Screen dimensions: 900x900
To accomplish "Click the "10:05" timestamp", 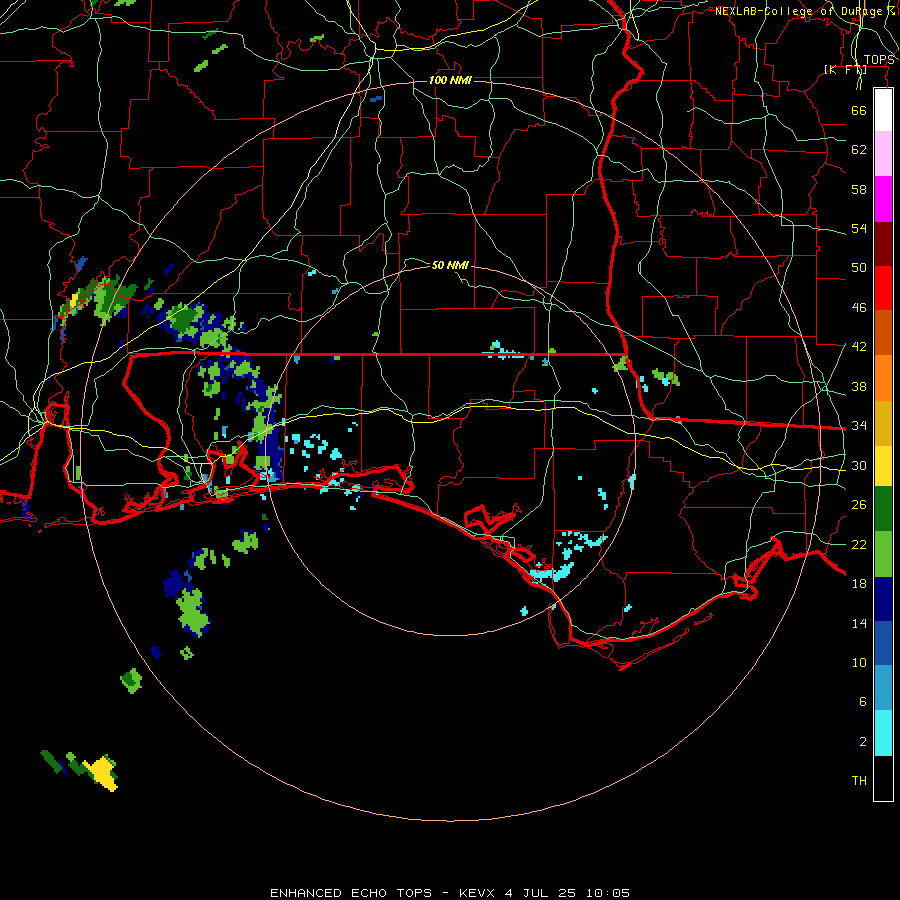I will click(x=608, y=893).
